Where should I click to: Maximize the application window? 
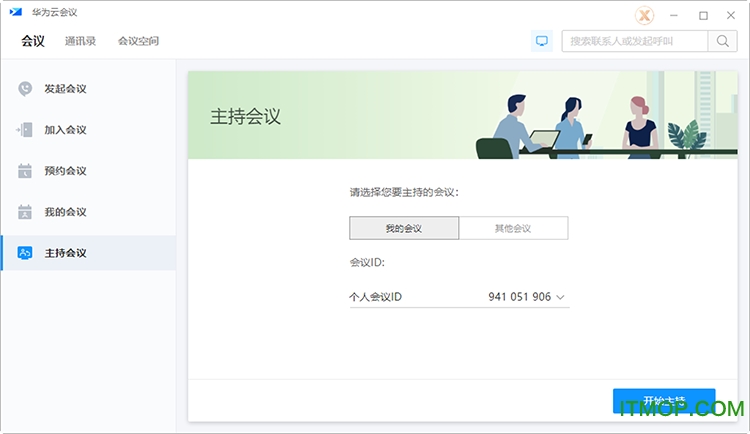[703, 15]
